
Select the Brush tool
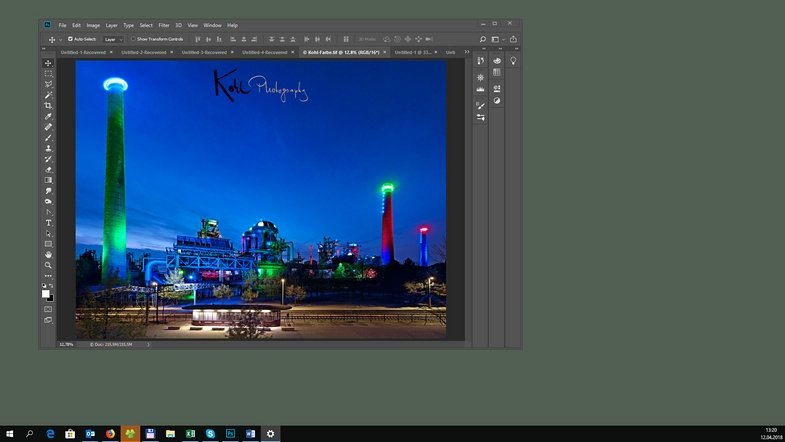click(48, 138)
